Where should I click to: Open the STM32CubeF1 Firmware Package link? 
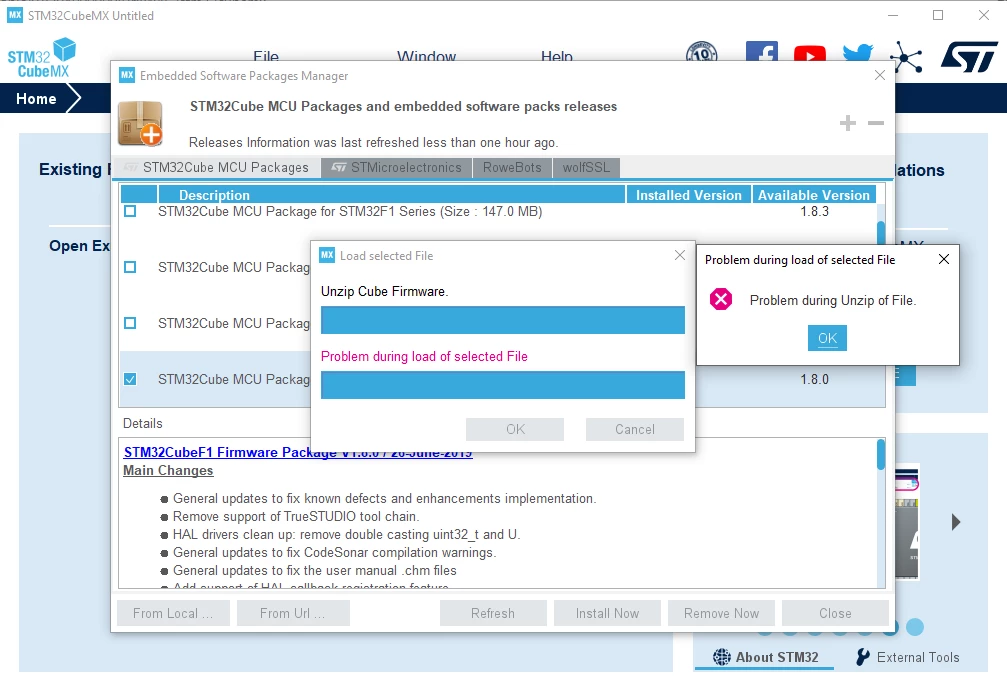(x=298, y=452)
